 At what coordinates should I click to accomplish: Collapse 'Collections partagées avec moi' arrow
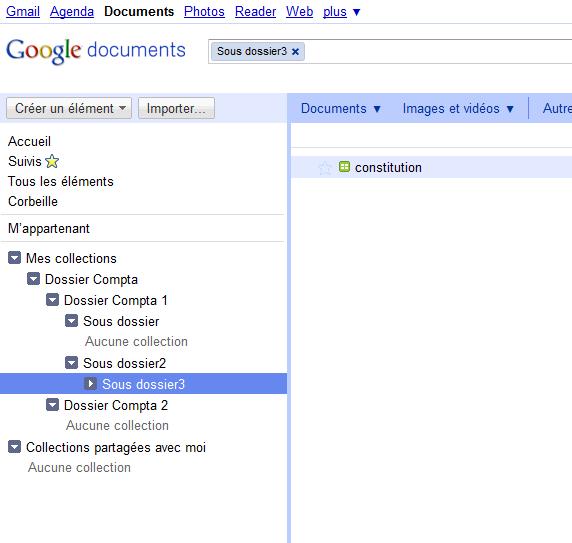point(14,447)
